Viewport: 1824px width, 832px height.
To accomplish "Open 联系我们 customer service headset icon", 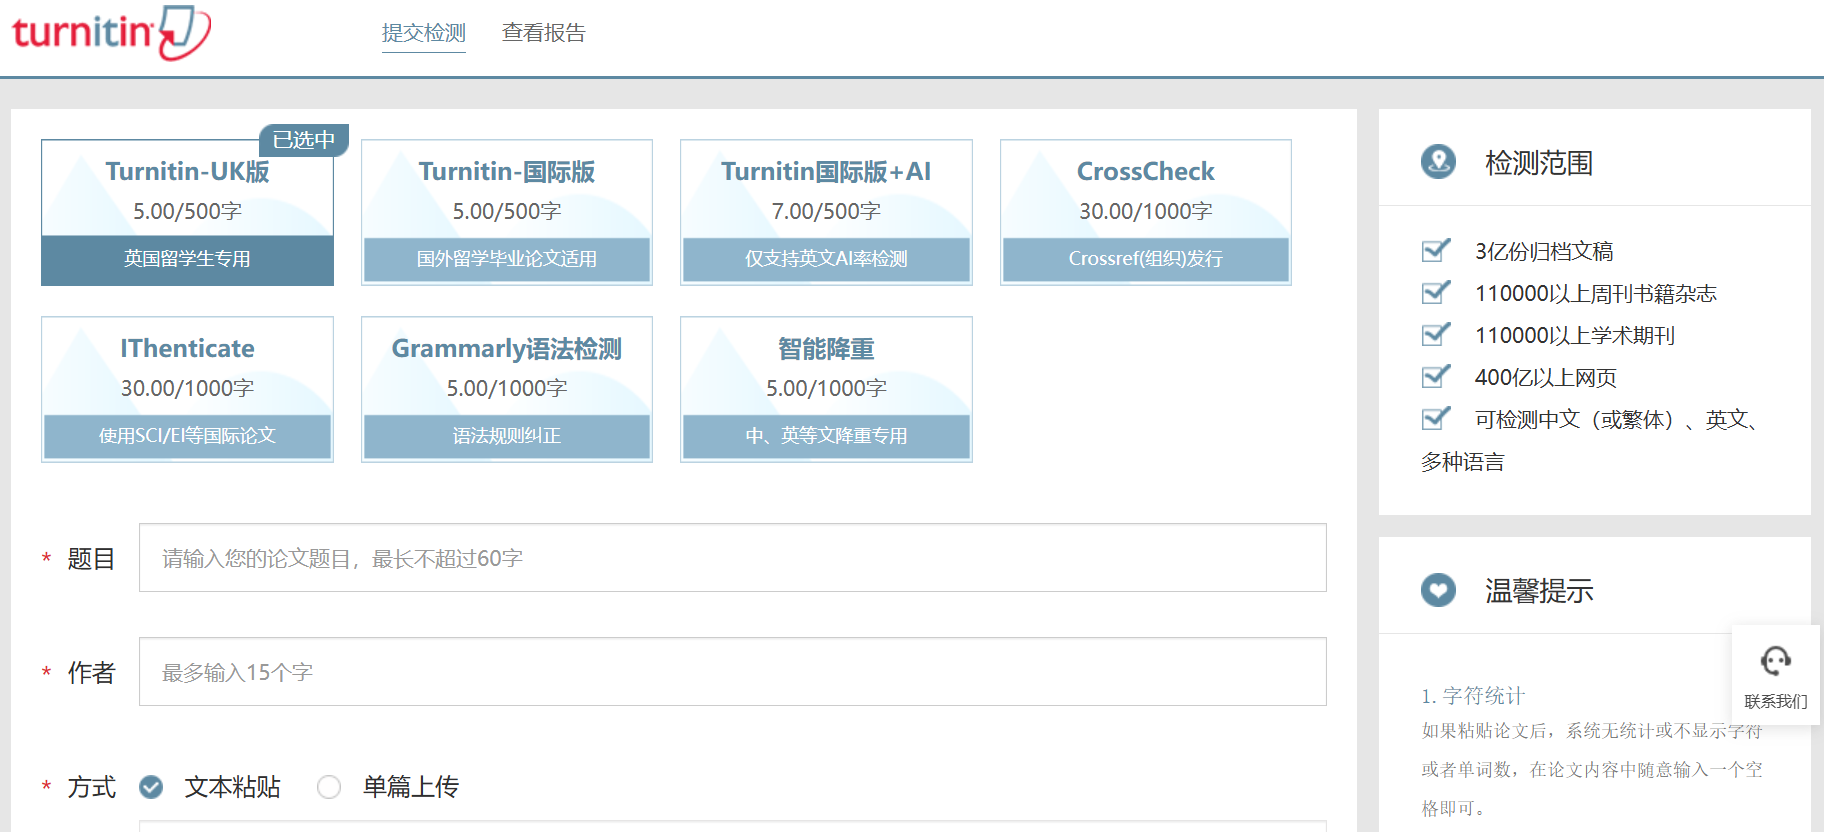I will (1776, 661).
